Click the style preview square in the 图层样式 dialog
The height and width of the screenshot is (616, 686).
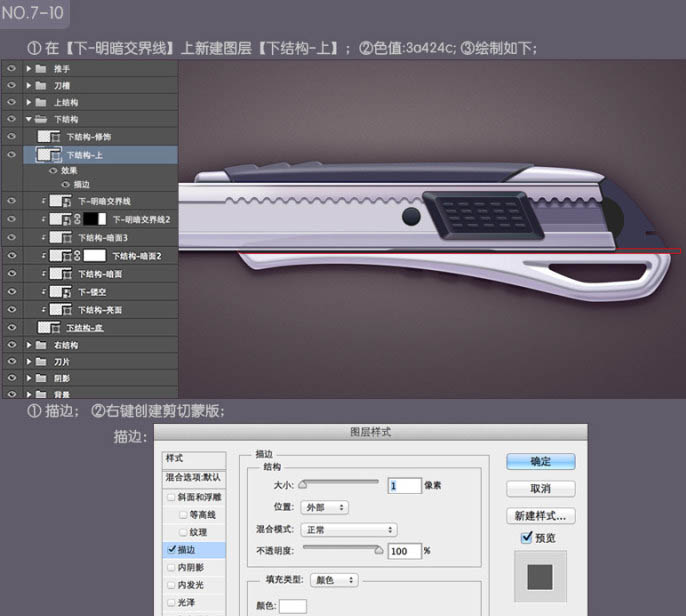[x=540, y=577]
